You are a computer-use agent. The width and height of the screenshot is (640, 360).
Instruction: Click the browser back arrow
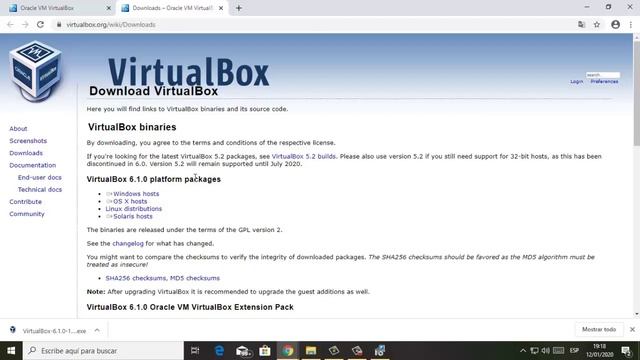[10, 24]
